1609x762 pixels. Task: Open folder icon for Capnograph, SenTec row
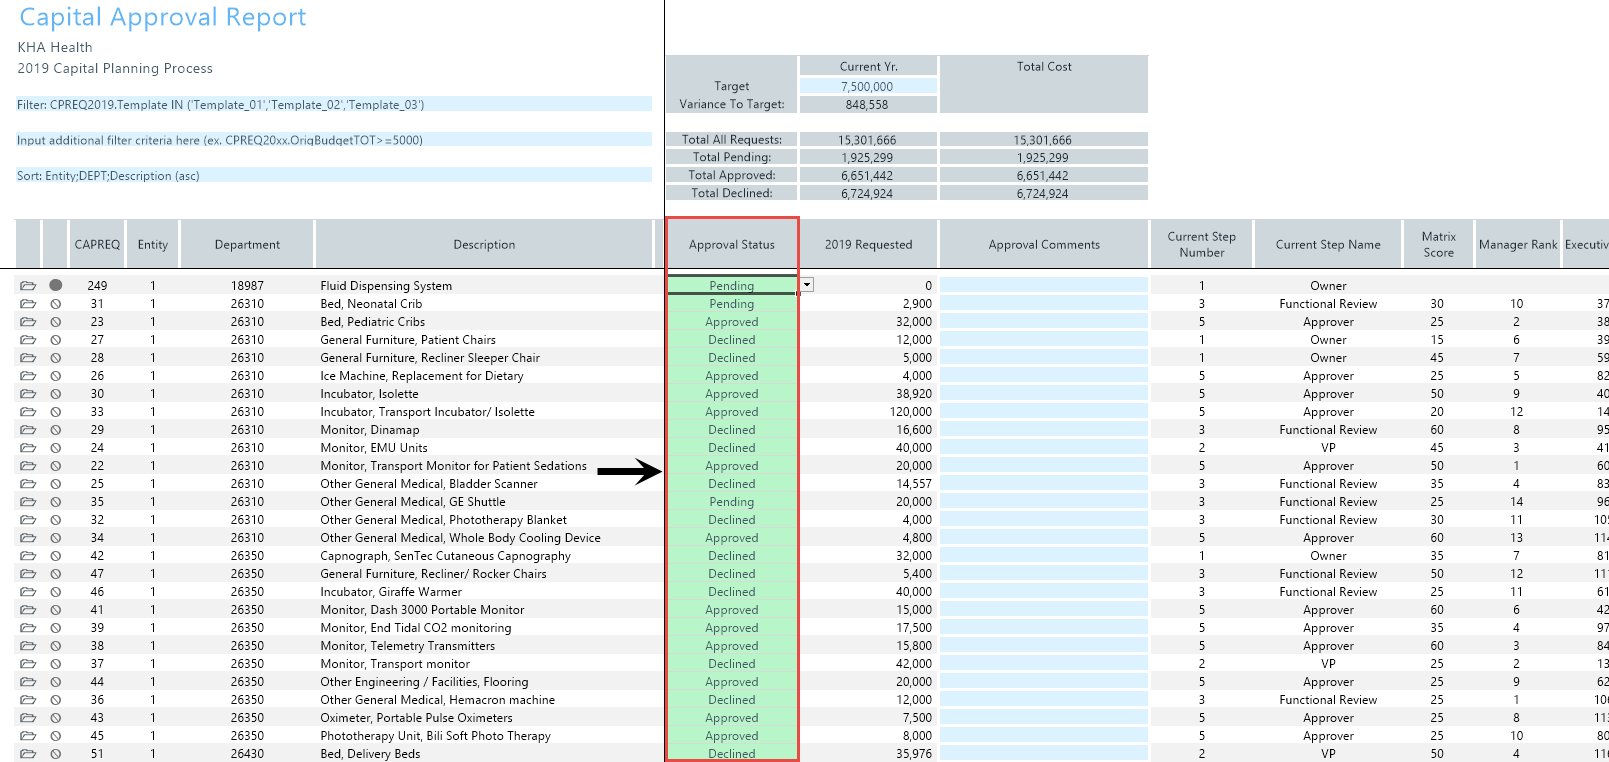pyautogui.click(x=28, y=556)
